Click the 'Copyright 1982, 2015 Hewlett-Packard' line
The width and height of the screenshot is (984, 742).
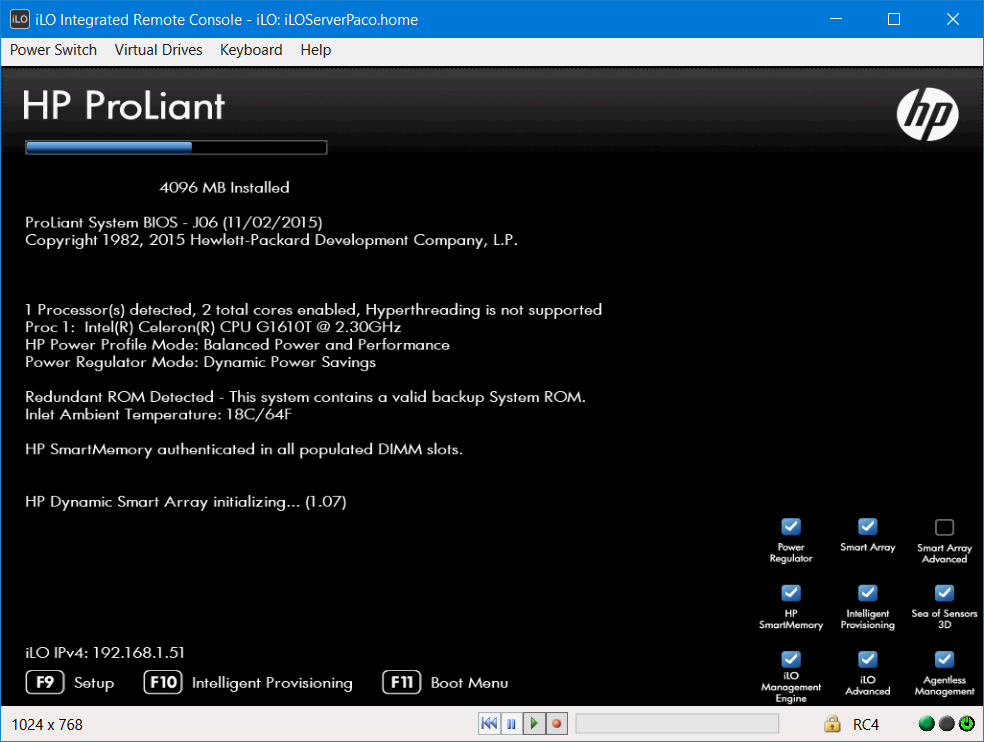(x=272, y=240)
